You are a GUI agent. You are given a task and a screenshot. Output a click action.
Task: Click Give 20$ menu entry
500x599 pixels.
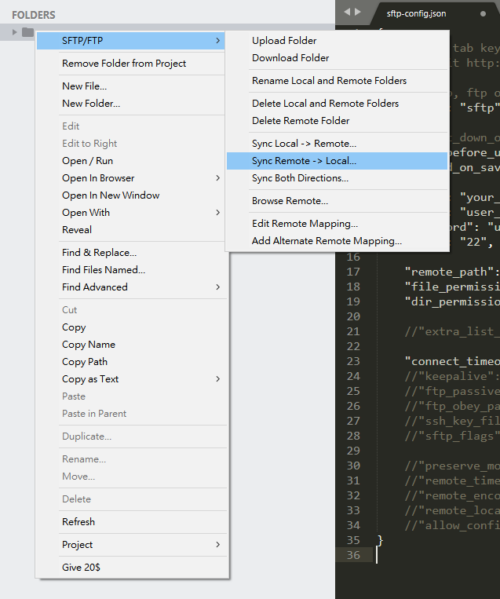tap(132, 568)
